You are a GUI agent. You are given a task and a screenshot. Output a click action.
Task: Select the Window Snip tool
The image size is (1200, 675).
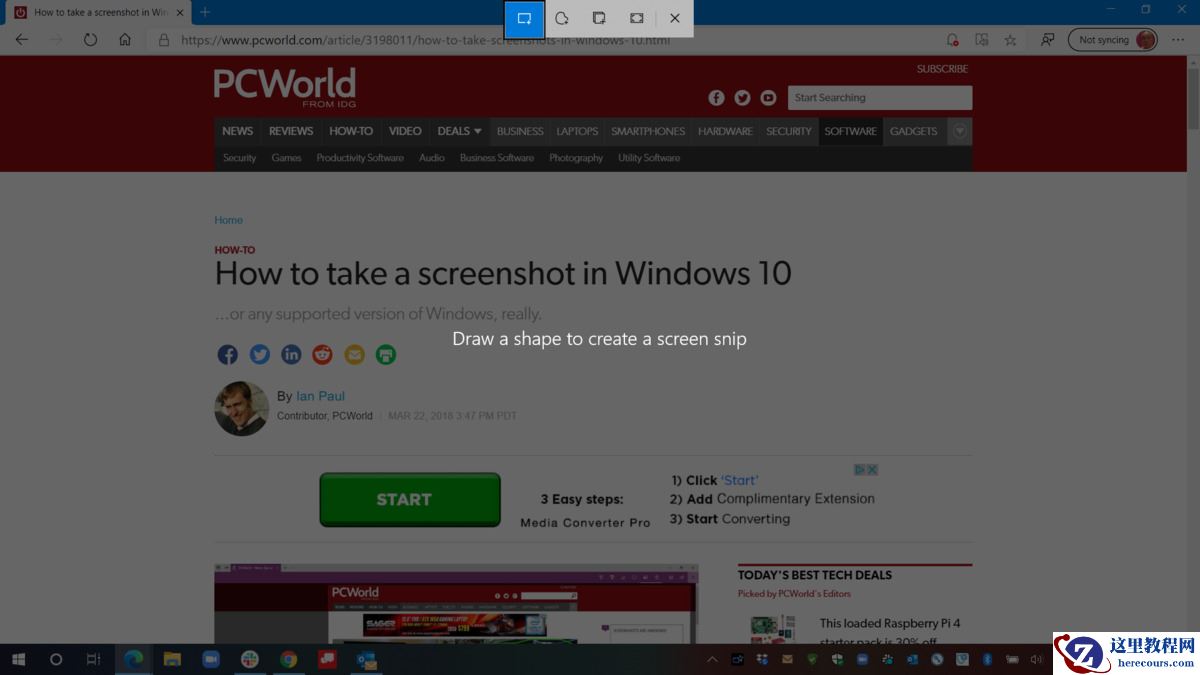599,18
